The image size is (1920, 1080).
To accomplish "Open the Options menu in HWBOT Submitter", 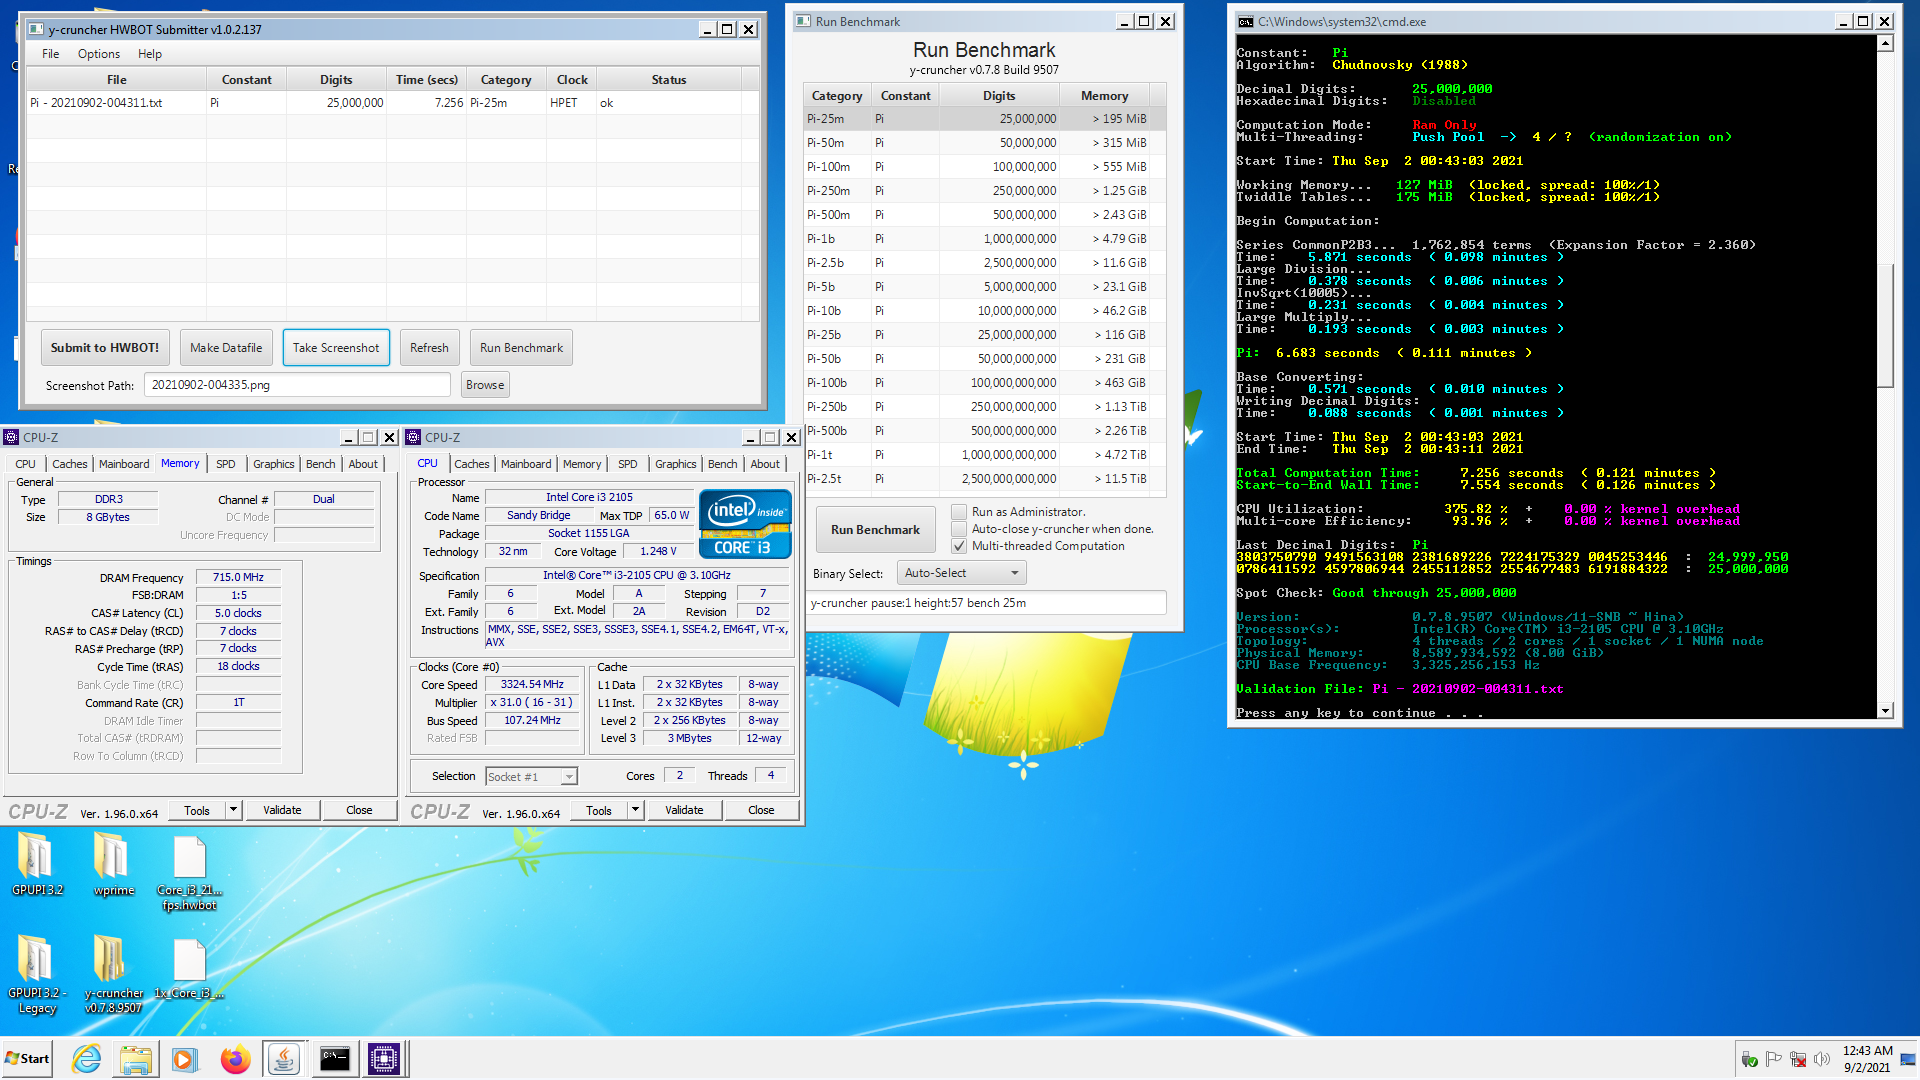I will click(x=99, y=54).
